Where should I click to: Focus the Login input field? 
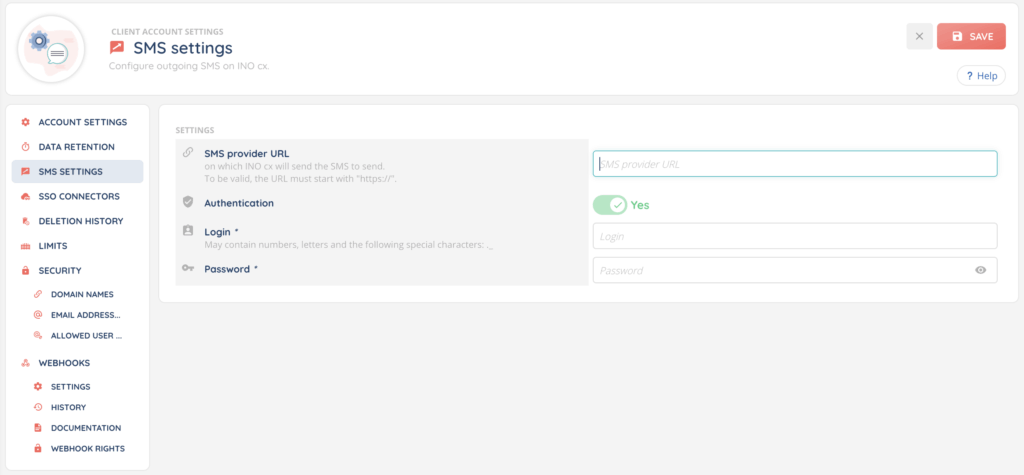(795, 236)
